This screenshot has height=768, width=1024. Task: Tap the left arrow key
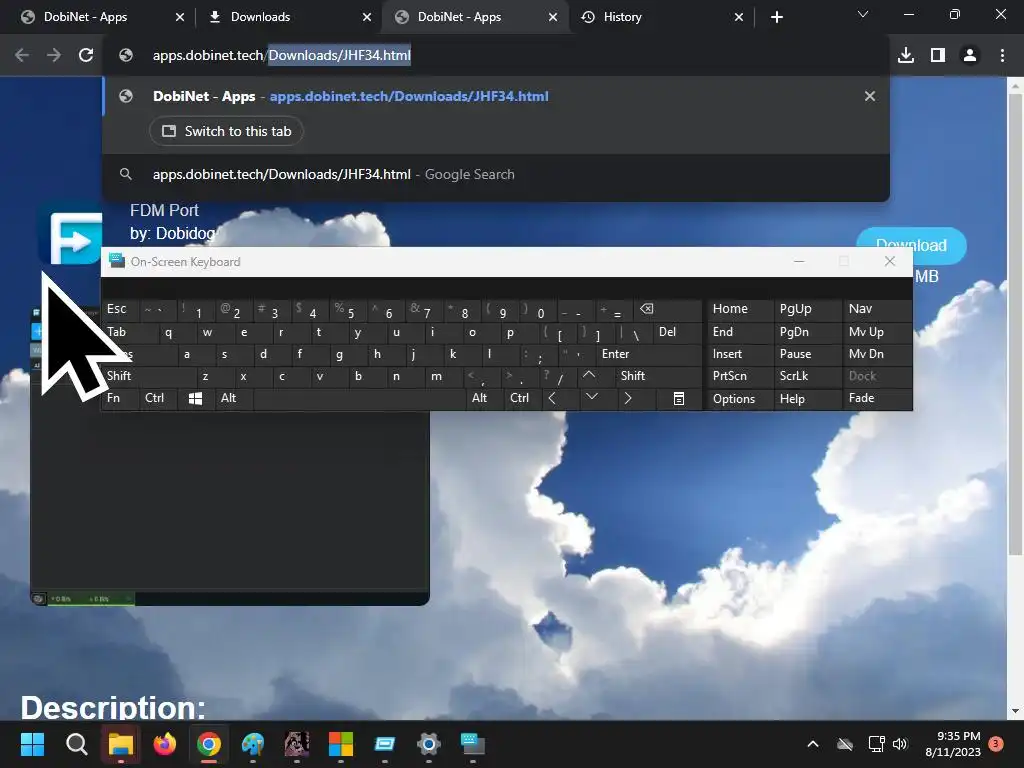click(560, 398)
